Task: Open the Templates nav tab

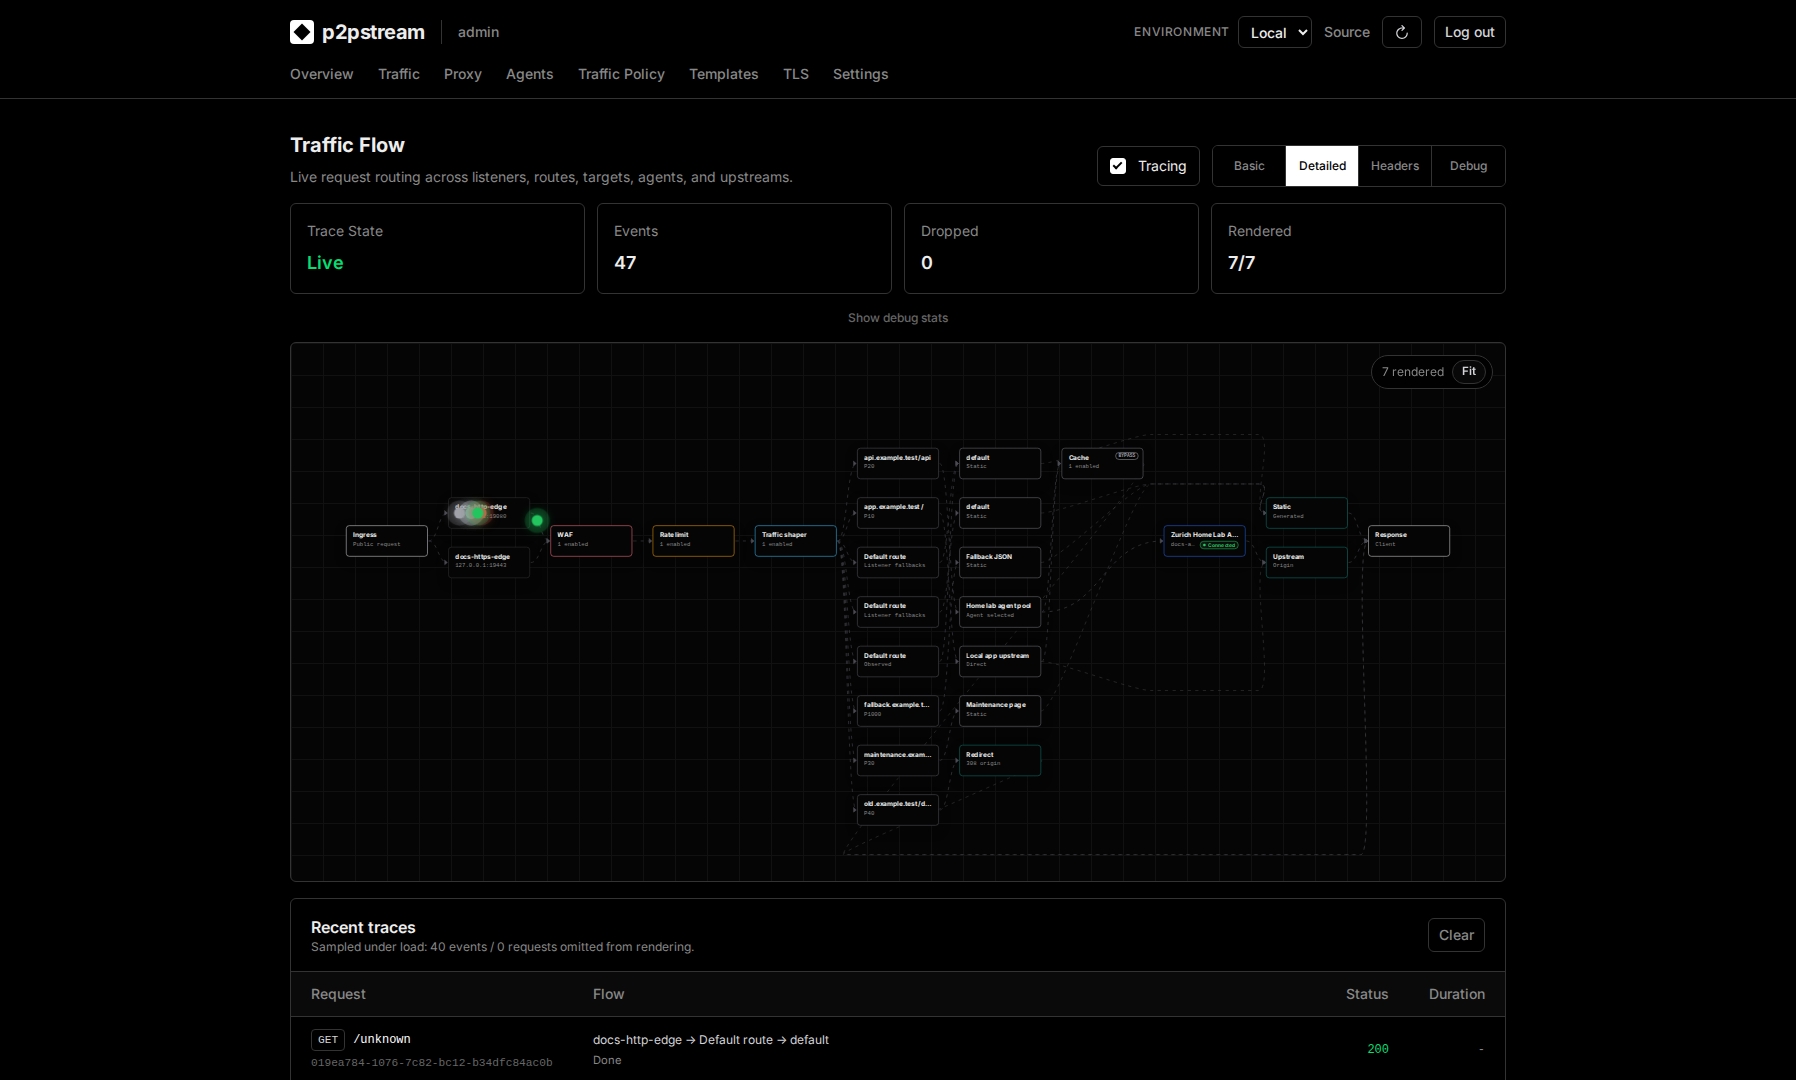Action: 723,74
